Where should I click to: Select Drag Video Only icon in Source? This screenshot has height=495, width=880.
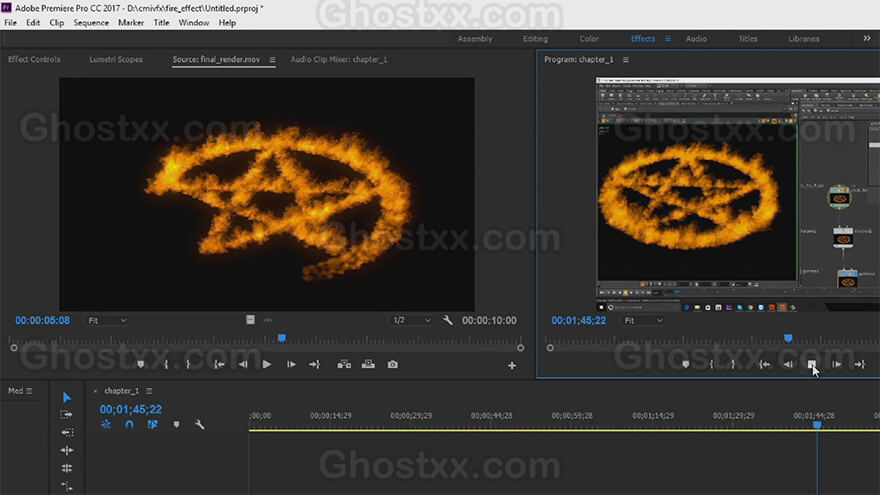[x=250, y=320]
